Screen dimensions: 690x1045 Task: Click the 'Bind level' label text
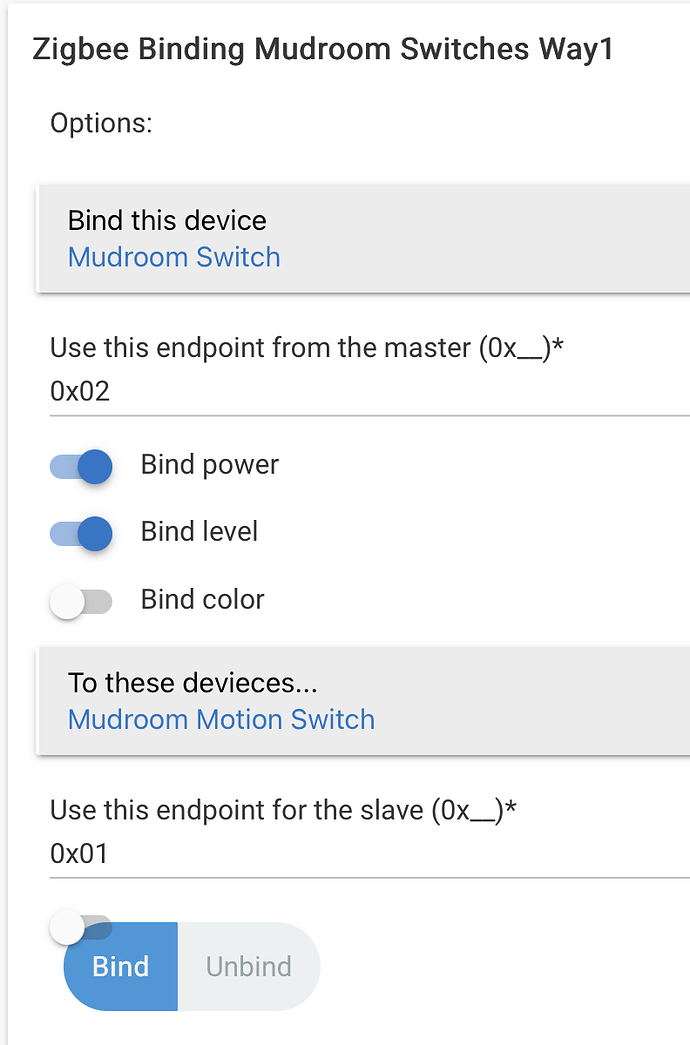tap(199, 532)
